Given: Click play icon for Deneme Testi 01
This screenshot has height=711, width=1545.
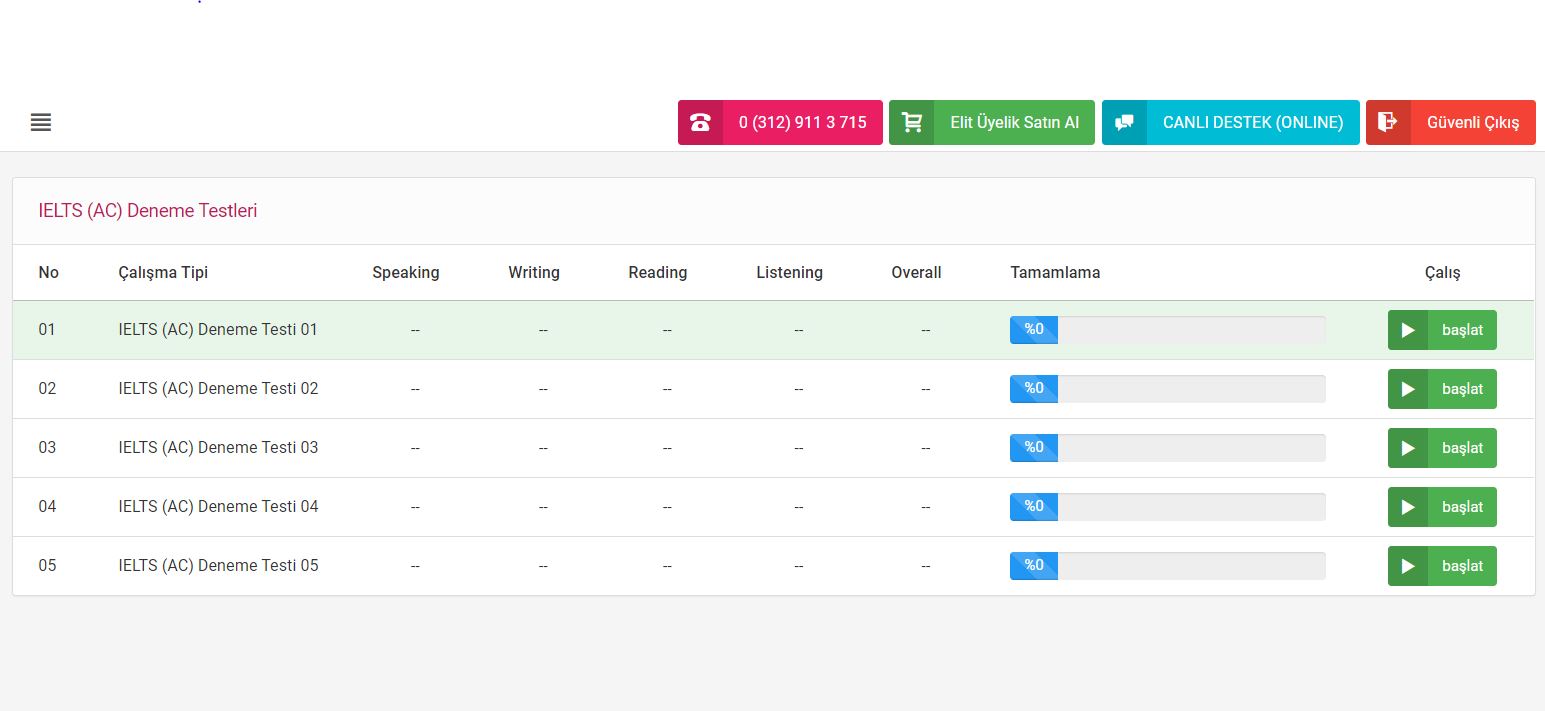Looking at the screenshot, I should 1408,330.
